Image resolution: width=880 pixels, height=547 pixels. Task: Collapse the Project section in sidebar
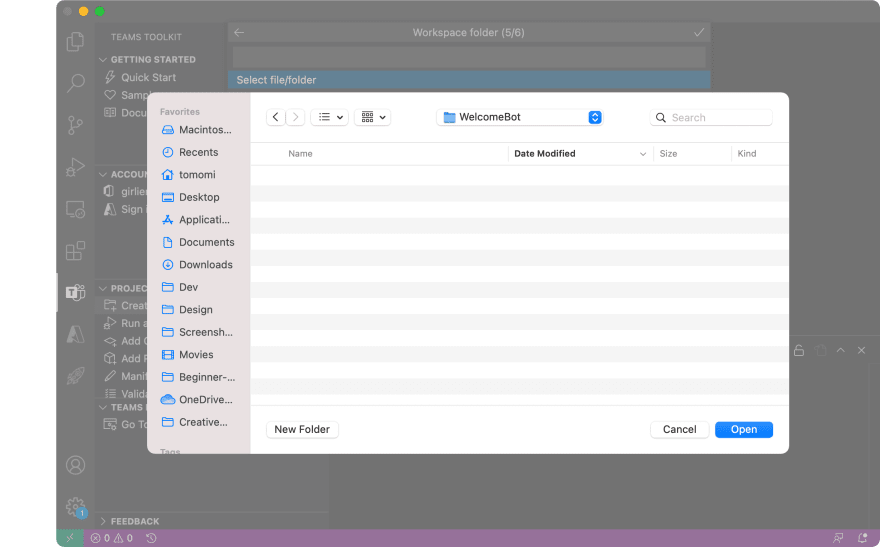103,288
